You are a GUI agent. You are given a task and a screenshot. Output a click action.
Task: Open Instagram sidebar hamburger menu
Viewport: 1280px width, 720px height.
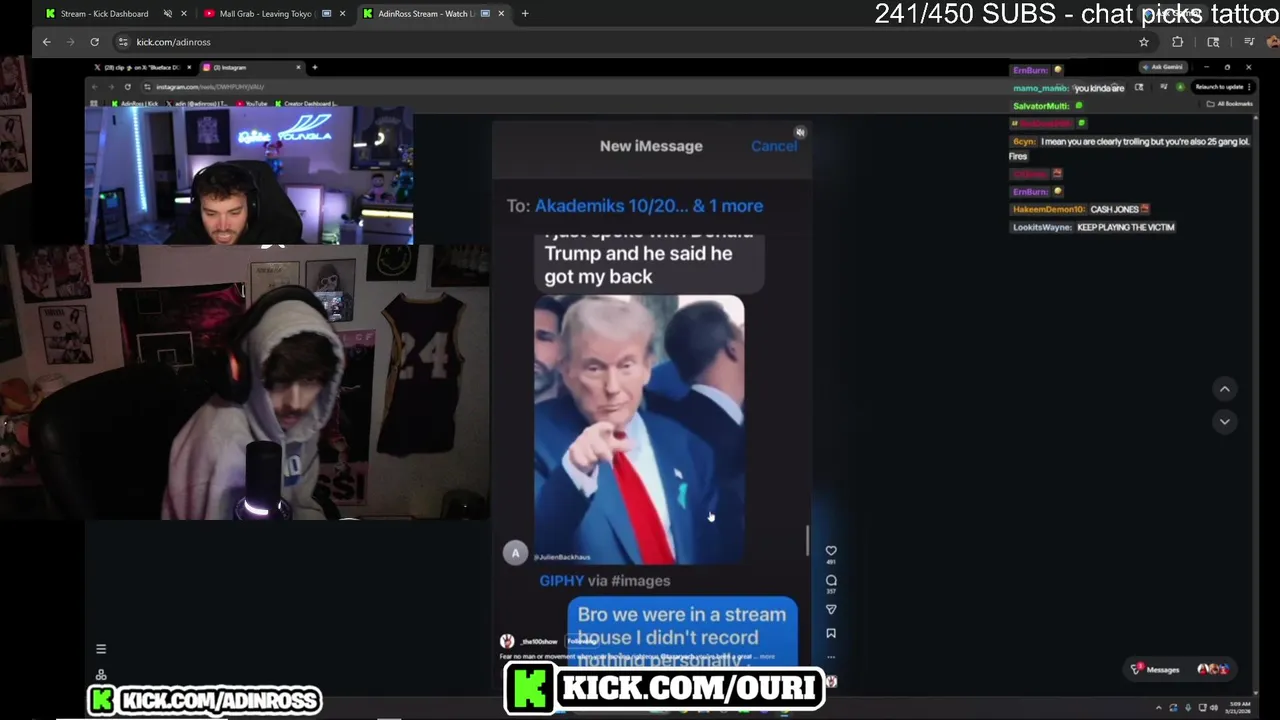tap(101, 649)
